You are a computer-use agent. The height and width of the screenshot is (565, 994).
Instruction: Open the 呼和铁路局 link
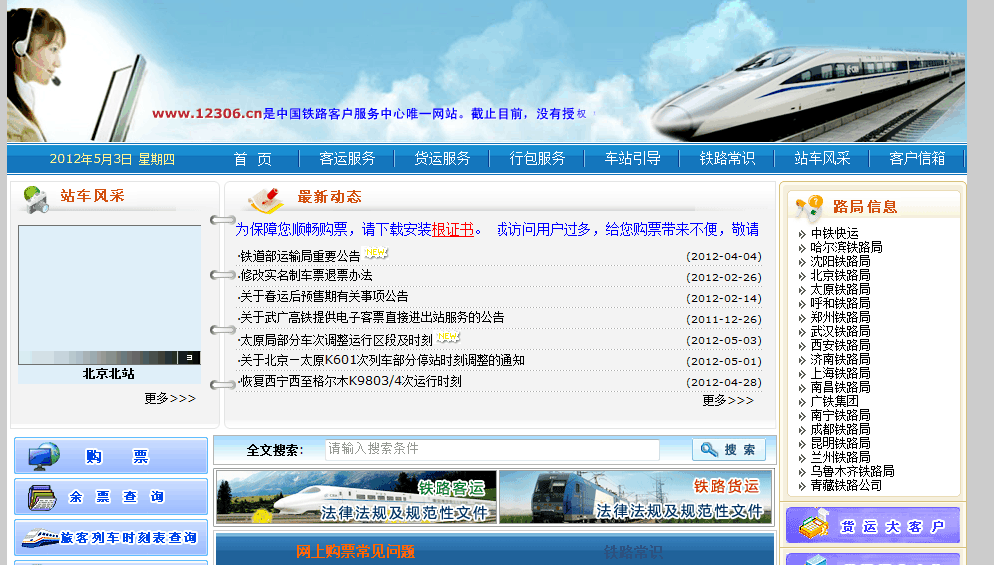pyautogui.click(x=841, y=303)
